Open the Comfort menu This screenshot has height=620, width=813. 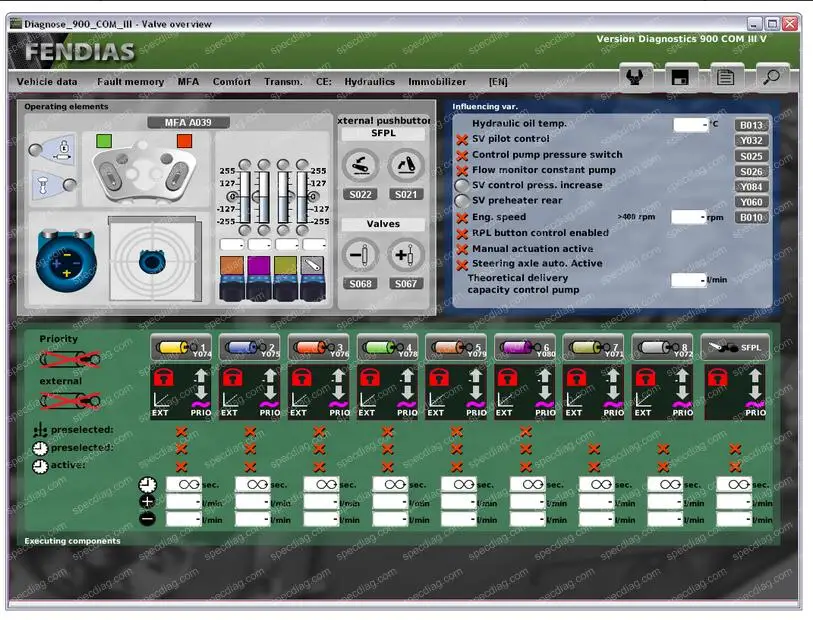point(231,81)
